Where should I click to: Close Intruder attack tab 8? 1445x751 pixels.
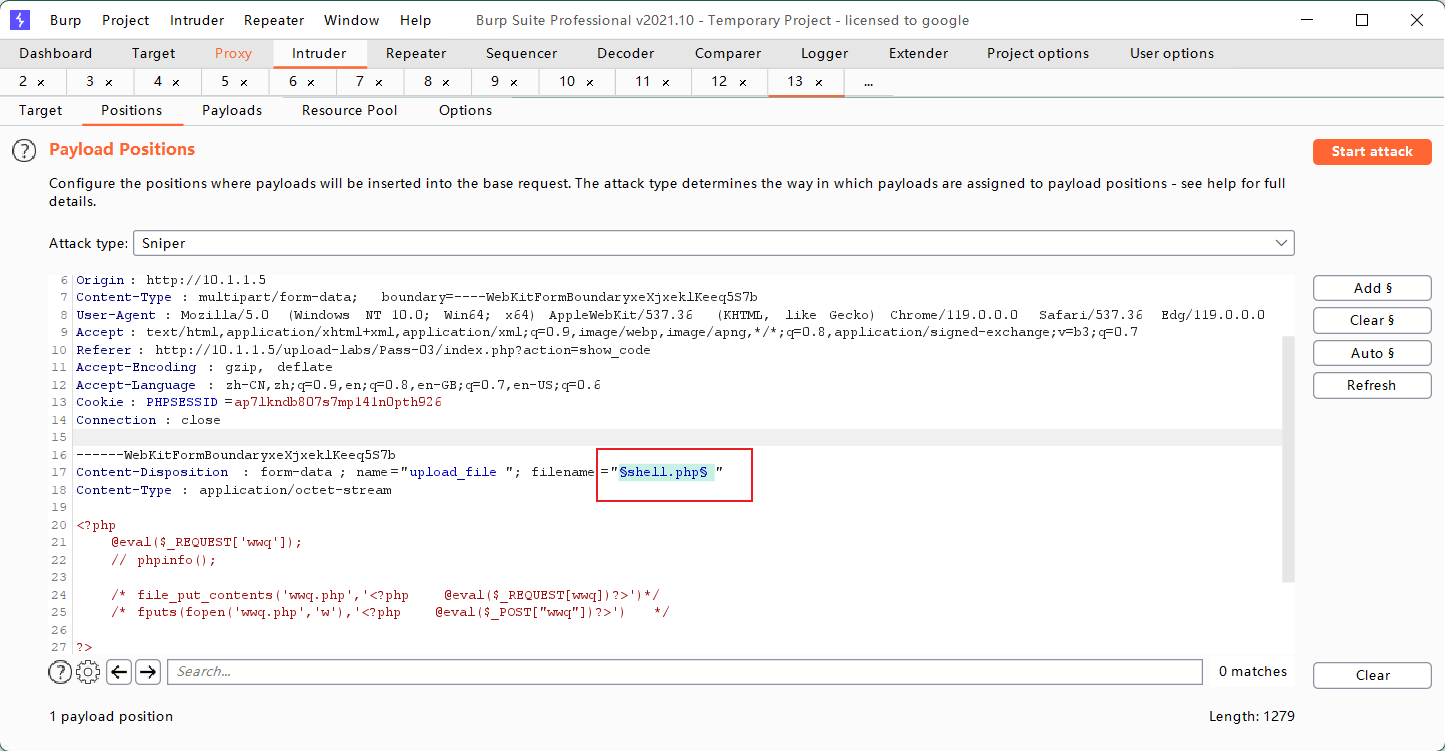(x=446, y=82)
